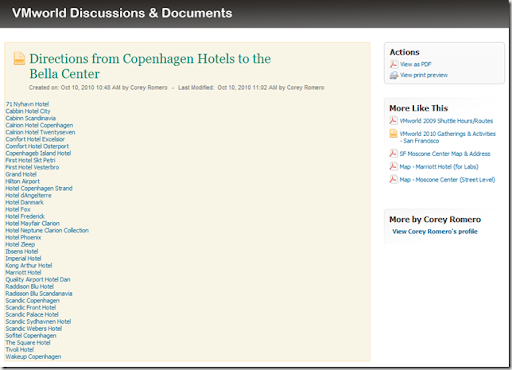The image size is (512, 370).
Task: Open the Cabinn Scandinavia link
Action: point(31,118)
